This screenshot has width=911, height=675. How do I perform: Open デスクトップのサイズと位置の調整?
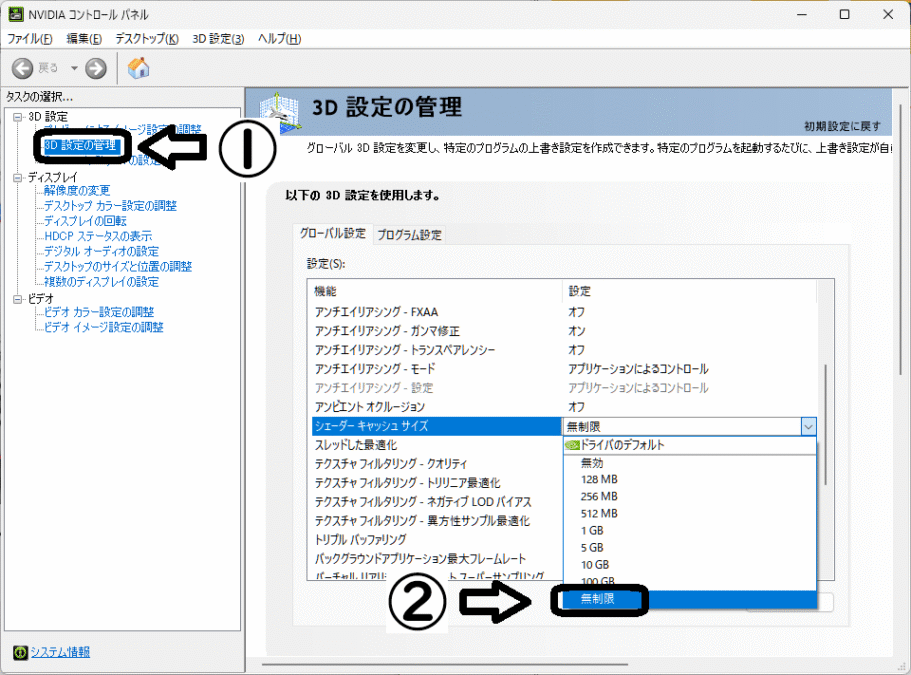pyautogui.click(x=117, y=266)
